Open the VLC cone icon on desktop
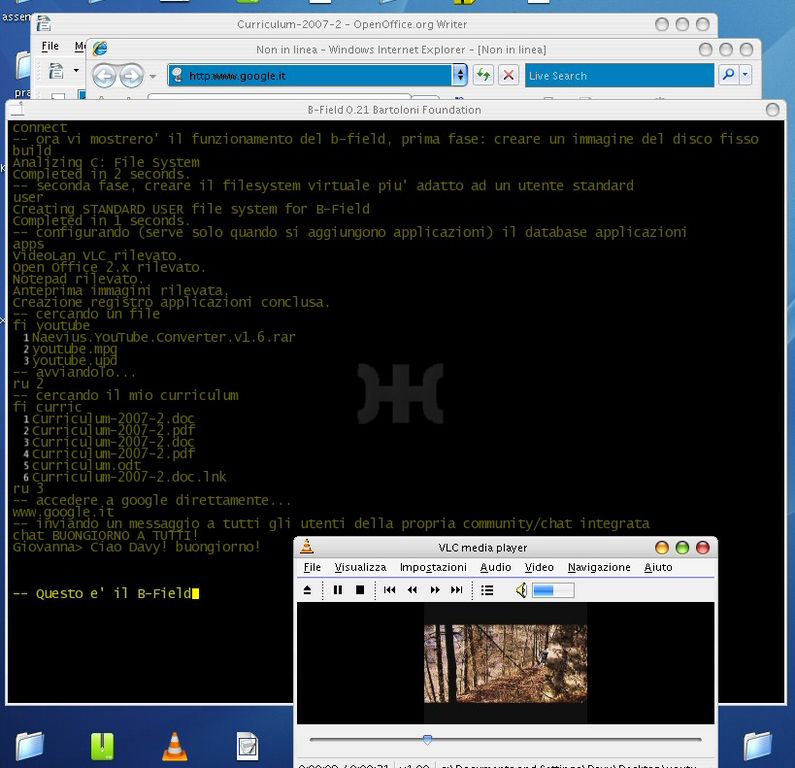Viewport: 795px width, 768px height. click(174, 745)
